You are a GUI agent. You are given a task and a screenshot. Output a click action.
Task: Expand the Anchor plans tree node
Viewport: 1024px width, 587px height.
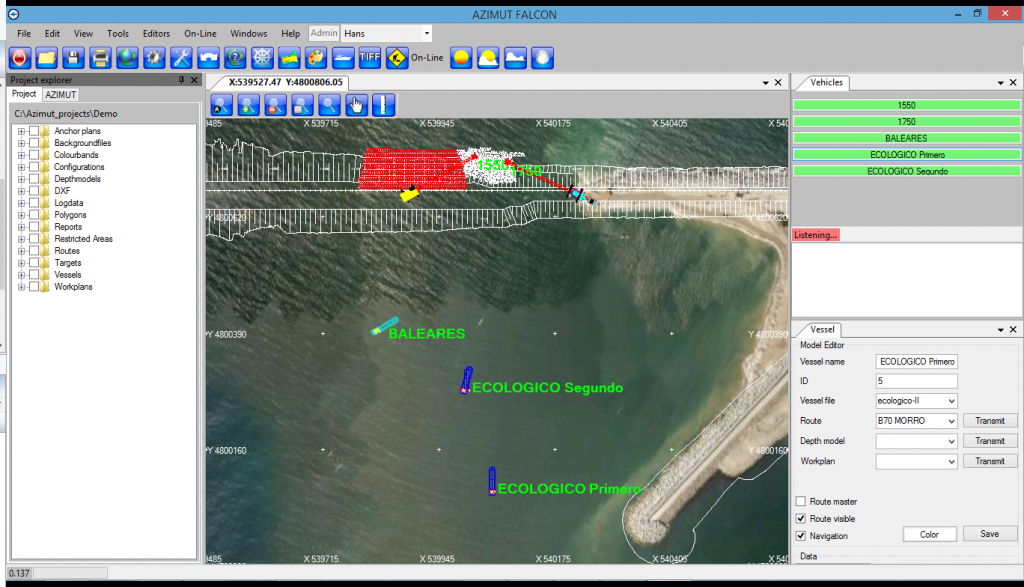21,131
